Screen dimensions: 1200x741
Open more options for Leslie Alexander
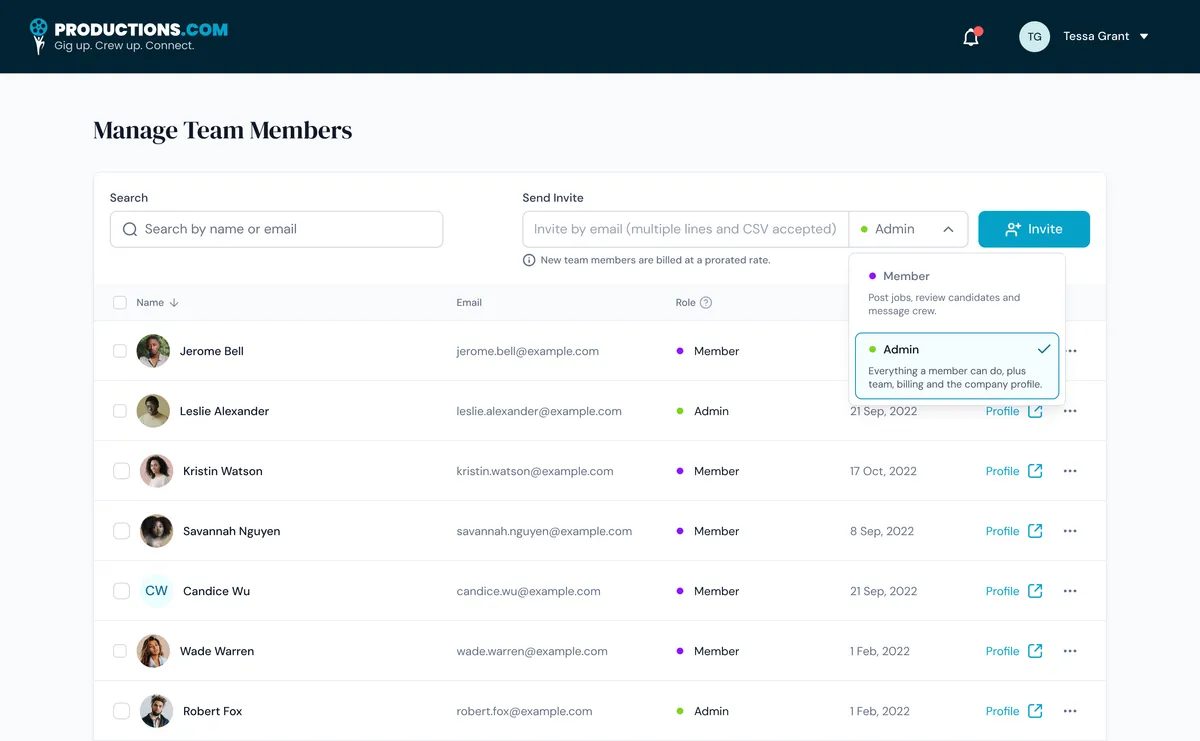pos(1070,411)
